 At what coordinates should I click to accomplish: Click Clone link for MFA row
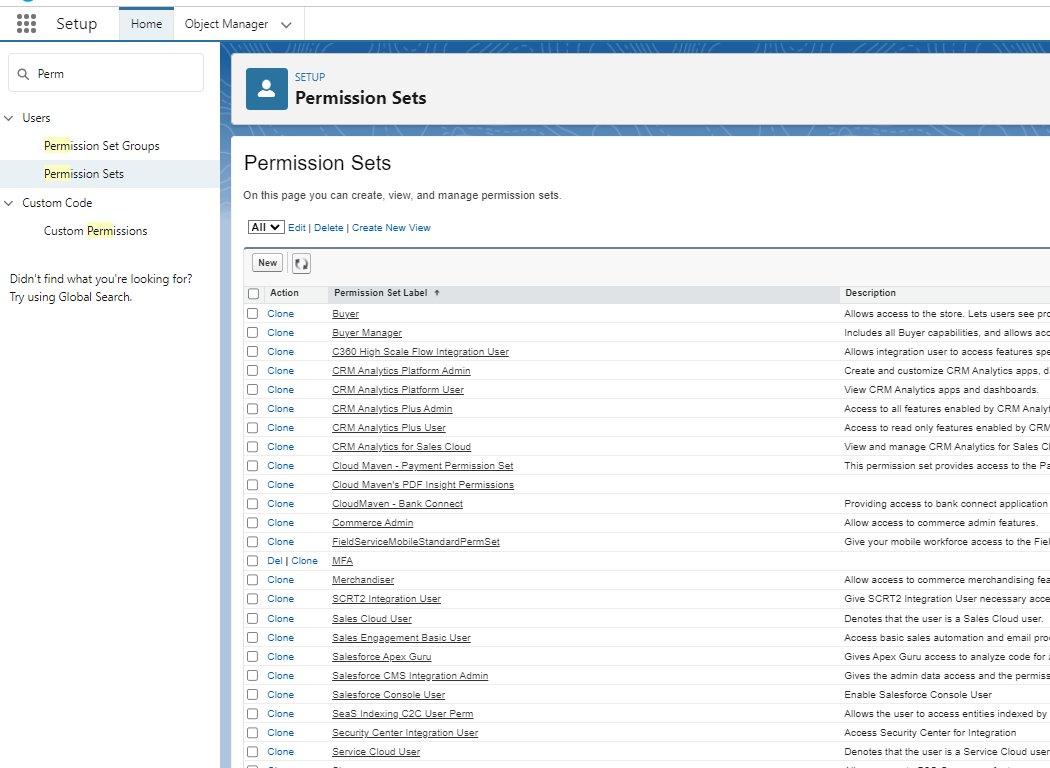(304, 561)
